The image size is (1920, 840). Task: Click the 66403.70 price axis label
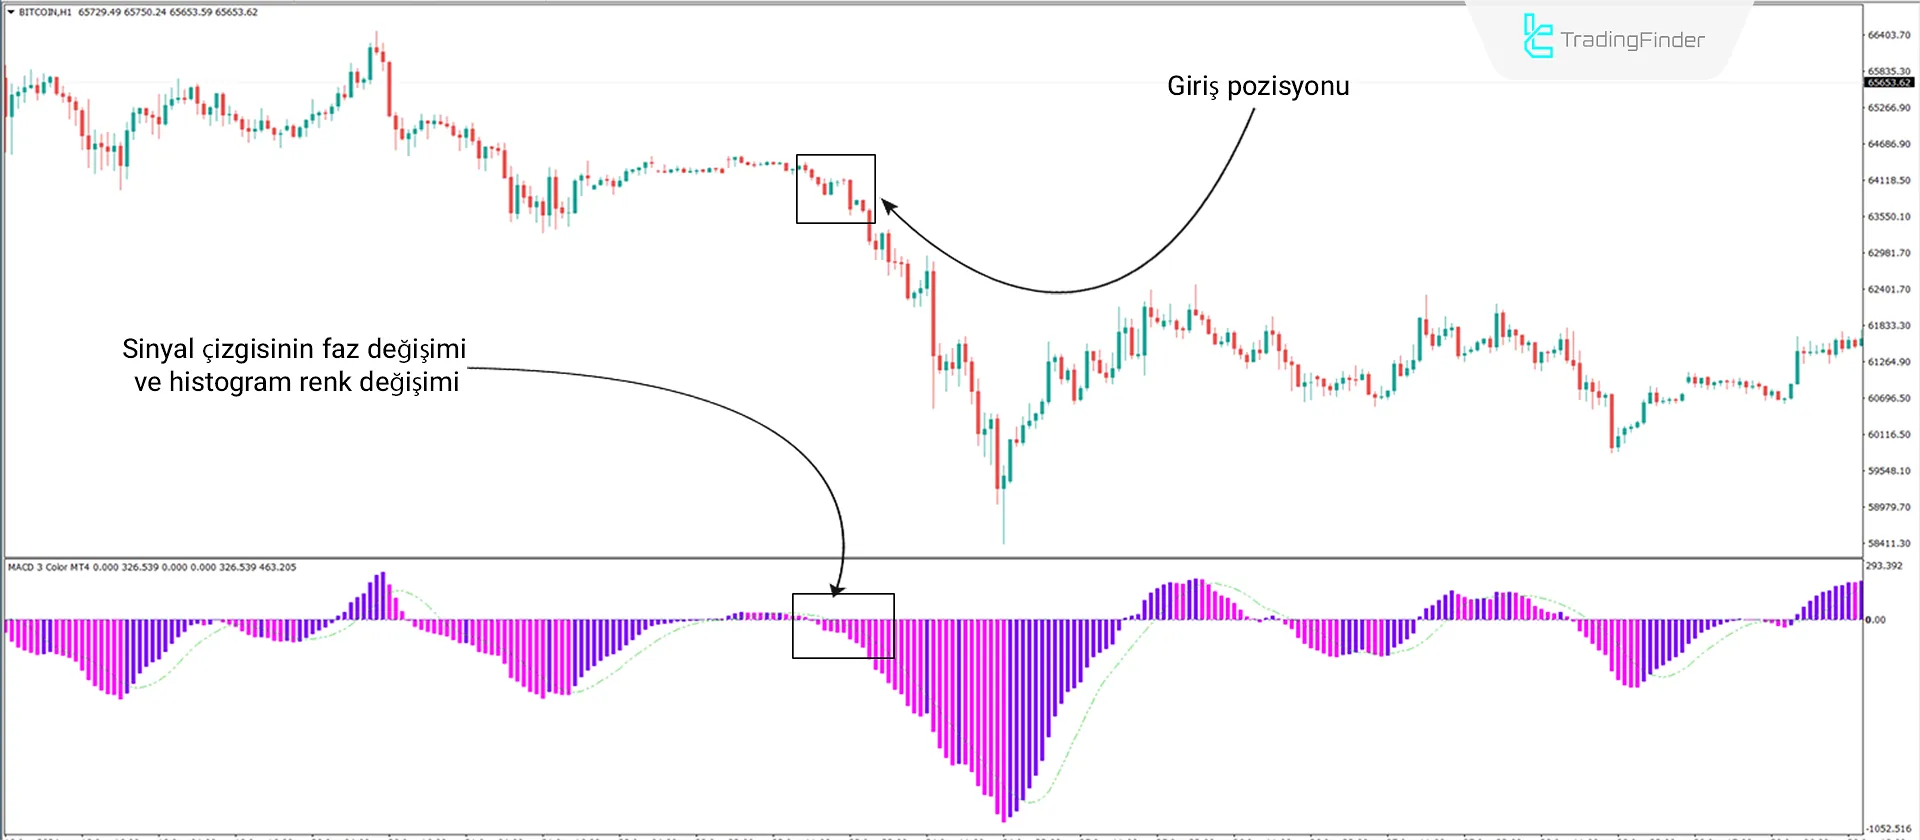[x=1888, y=35]
